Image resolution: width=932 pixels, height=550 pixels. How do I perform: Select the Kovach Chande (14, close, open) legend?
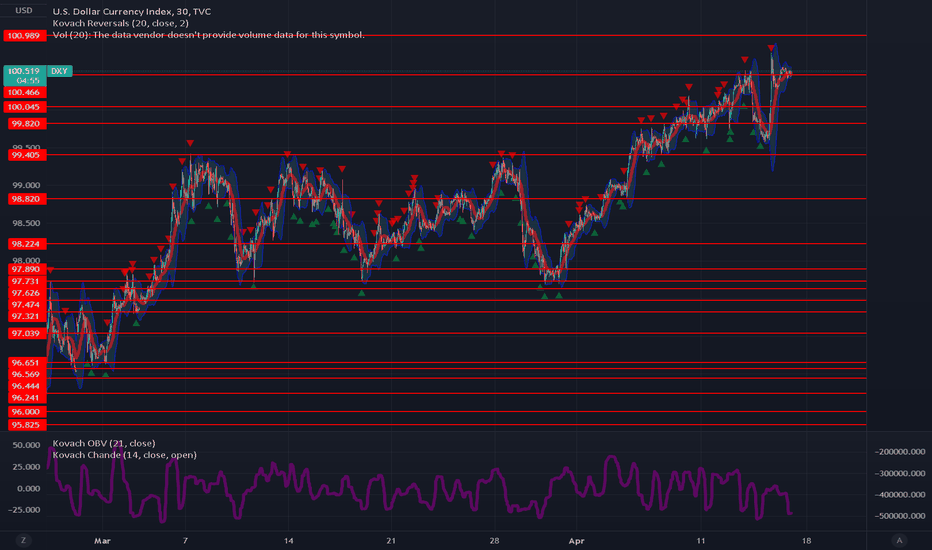(x=125, y=454)
